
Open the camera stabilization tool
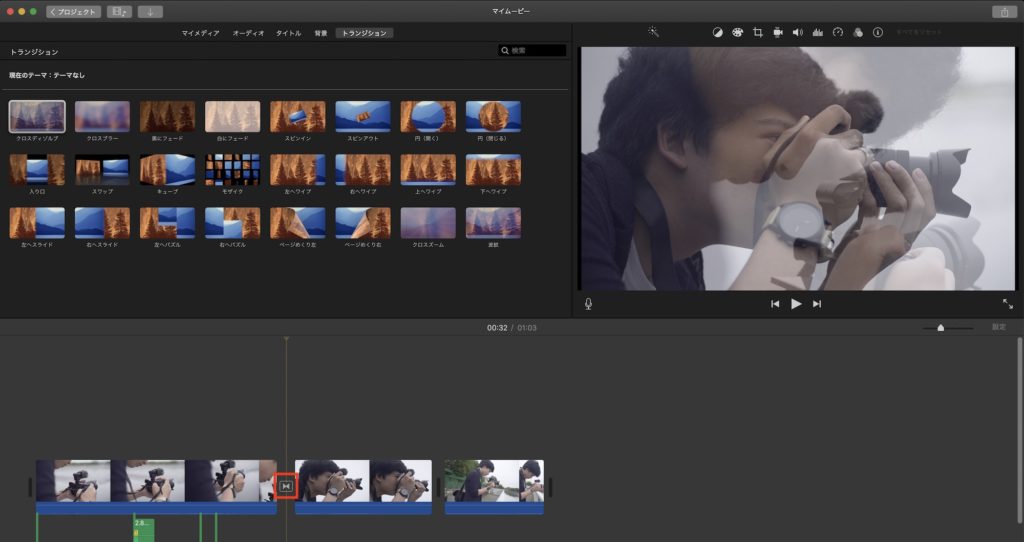pyautogui.click(x=777, y=32)
